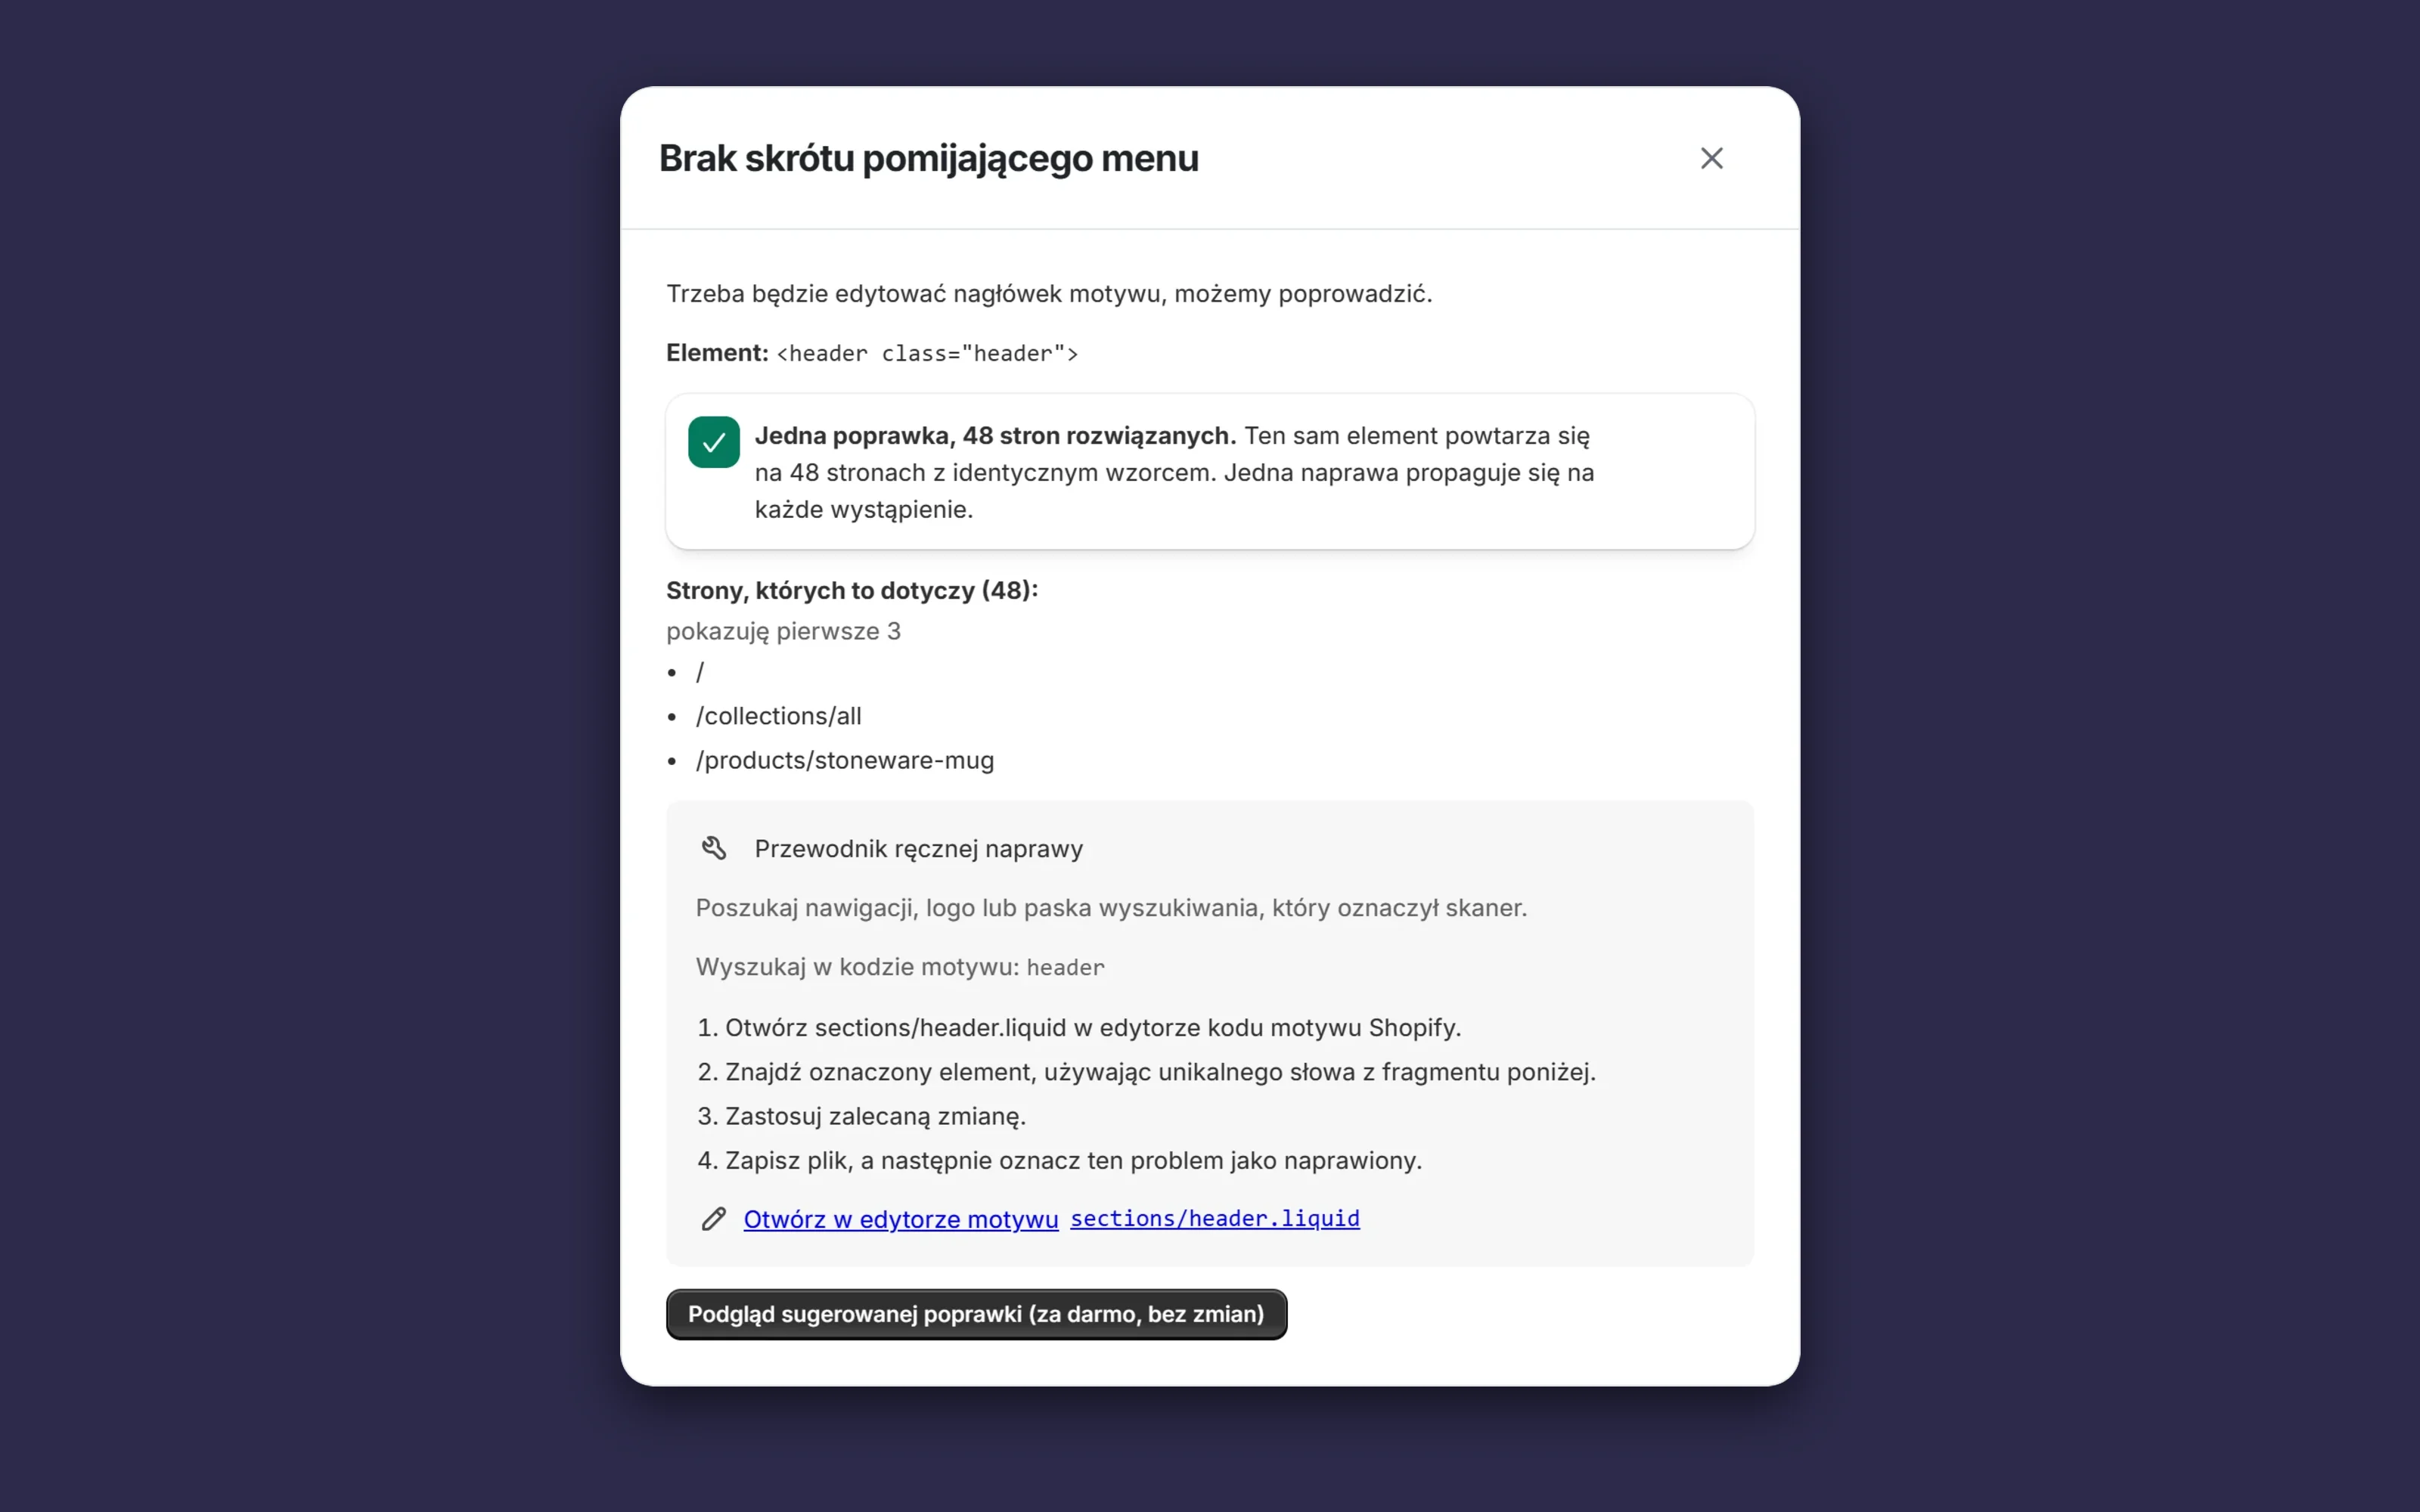Open the sections/header.liquid link

[x=1215, y=1219]
